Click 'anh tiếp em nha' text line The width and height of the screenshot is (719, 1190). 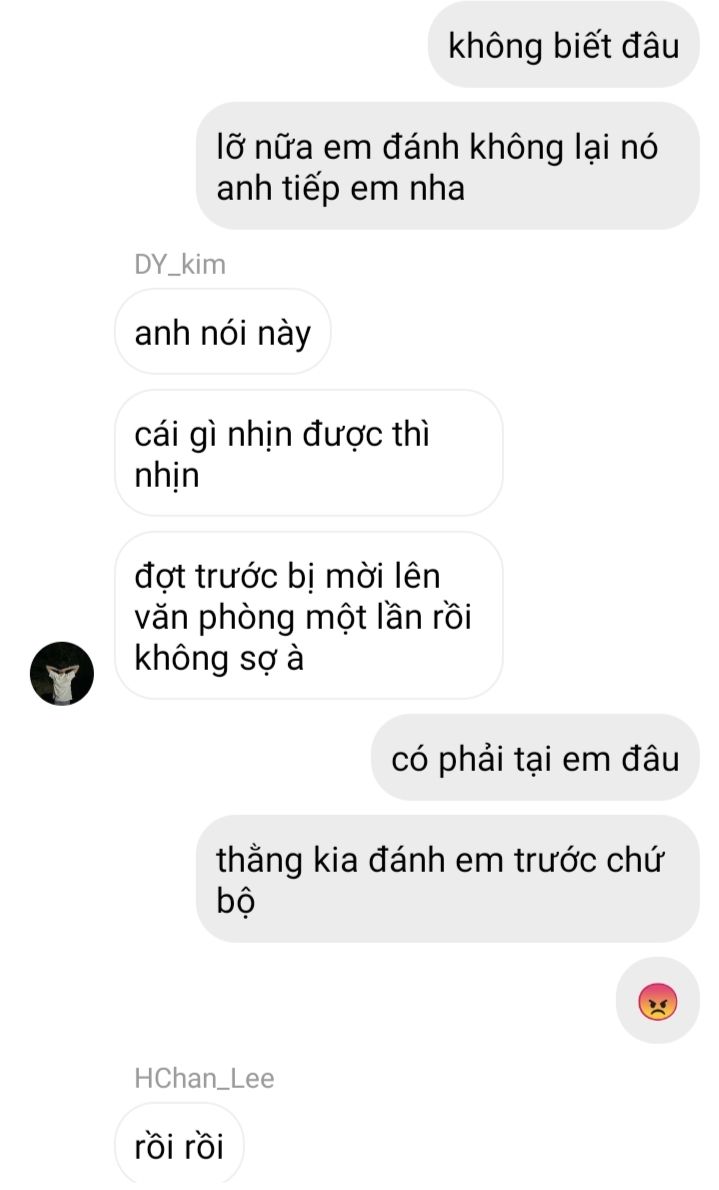click(x=341, y=188)
